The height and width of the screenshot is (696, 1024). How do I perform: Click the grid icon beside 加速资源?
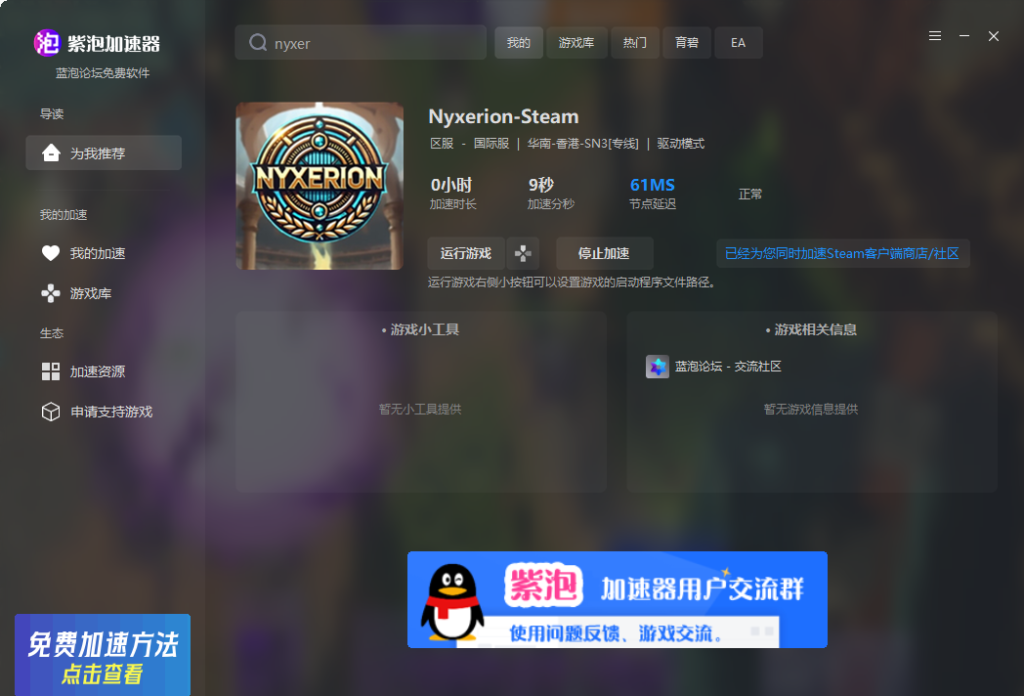pos(51,372)
